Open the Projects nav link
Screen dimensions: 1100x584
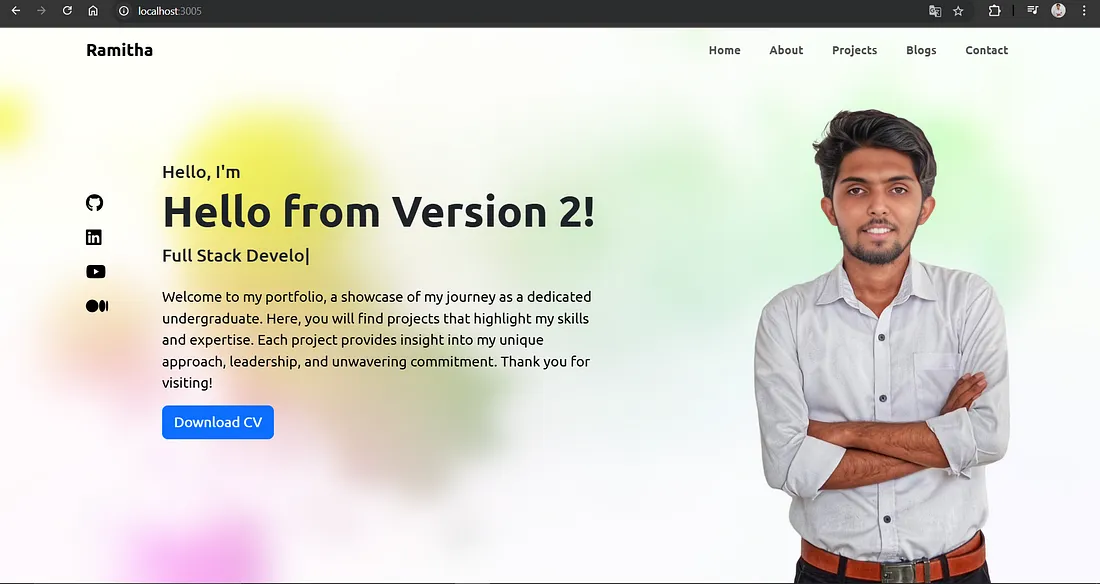click(x=854, y=51)
